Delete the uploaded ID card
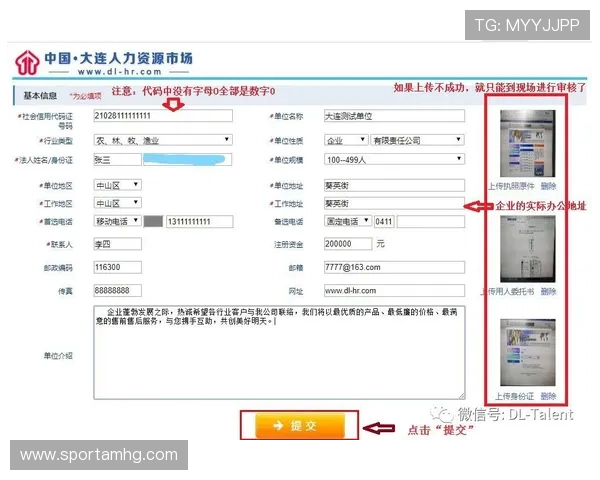The height and width of the screenshot is (480, 600). pyautogui.click(x=548, y=396)
